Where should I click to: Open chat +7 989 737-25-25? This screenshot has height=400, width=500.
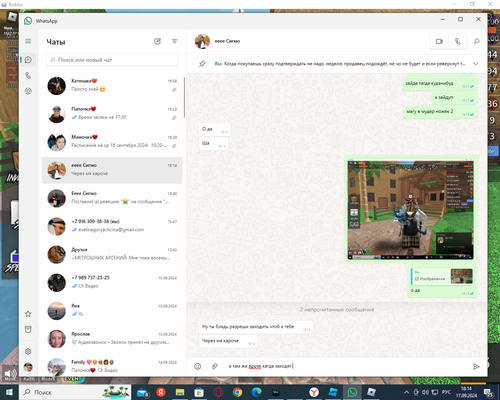[x=112, y=282]
